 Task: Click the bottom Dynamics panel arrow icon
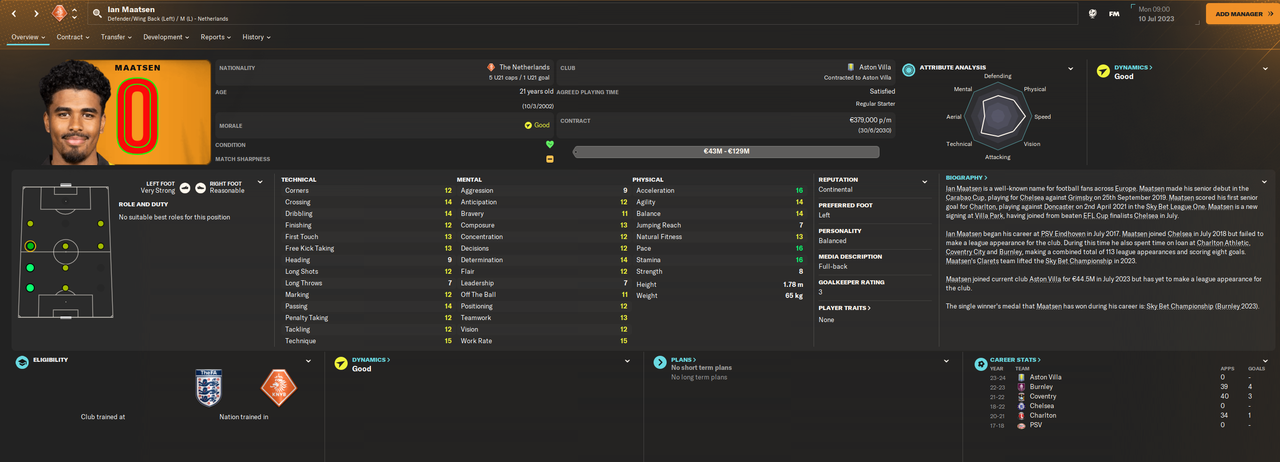[341, 363]
